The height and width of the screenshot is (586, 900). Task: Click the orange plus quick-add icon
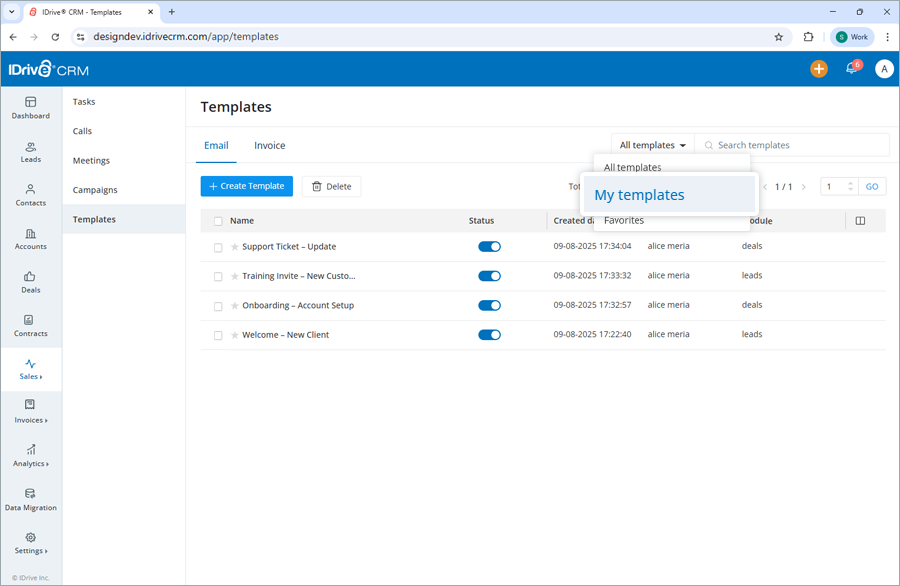click(819, 68)
